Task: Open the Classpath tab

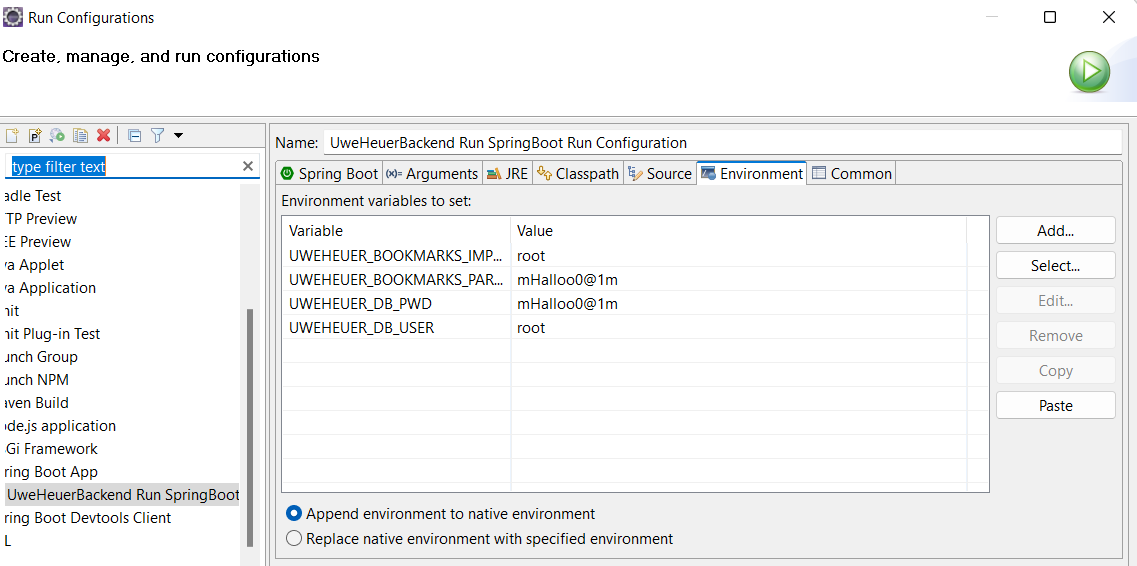Action: [x=578, y=174]
